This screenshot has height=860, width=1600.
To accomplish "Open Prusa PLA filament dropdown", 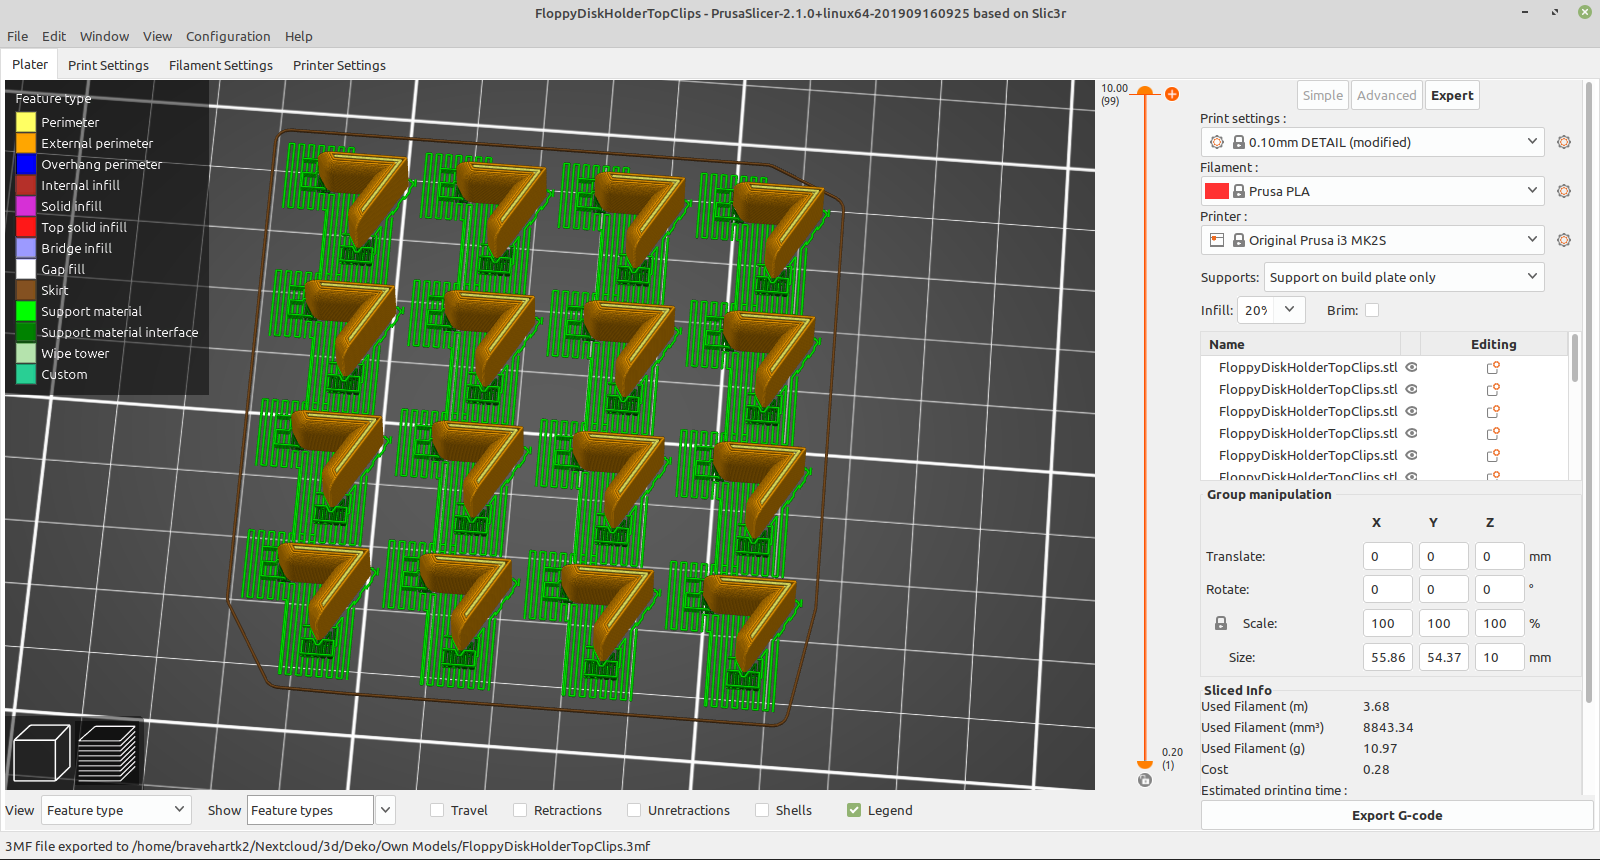I will point(1372,191).
